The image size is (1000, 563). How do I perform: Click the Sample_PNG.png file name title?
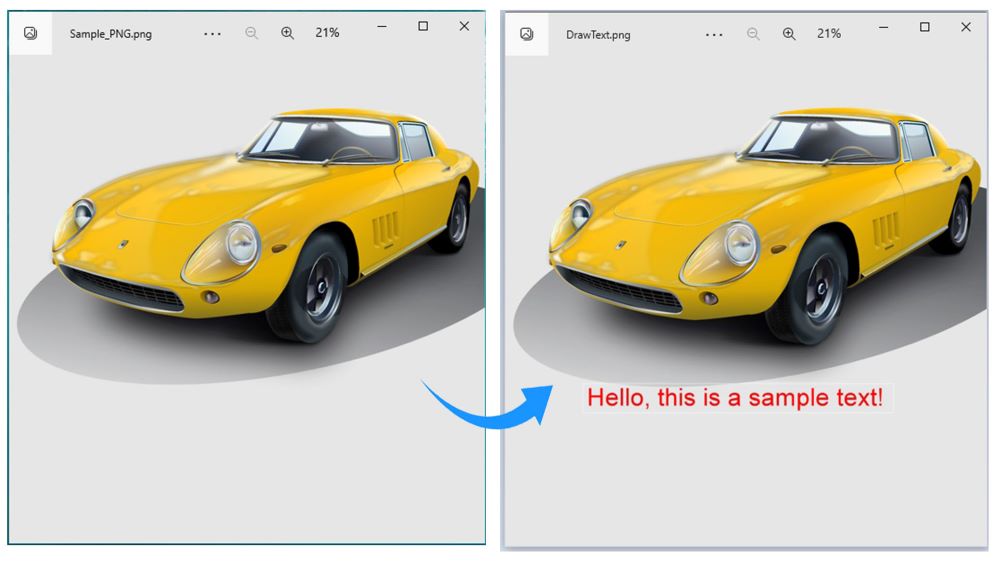(110, 34)
